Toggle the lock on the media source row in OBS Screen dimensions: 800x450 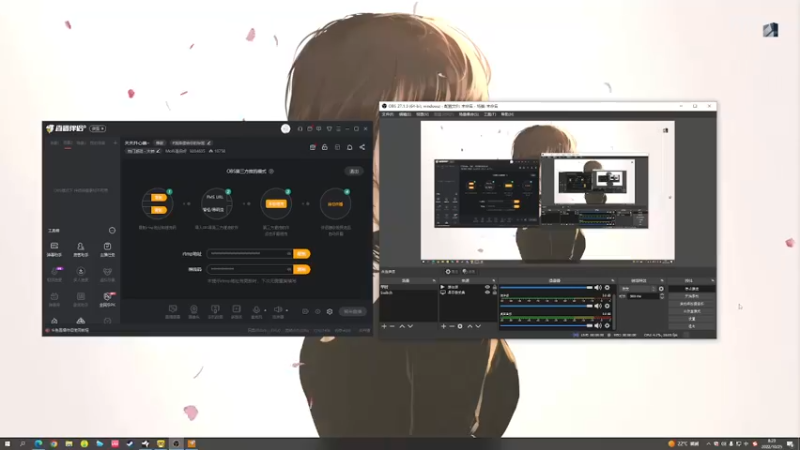point(494,287)
